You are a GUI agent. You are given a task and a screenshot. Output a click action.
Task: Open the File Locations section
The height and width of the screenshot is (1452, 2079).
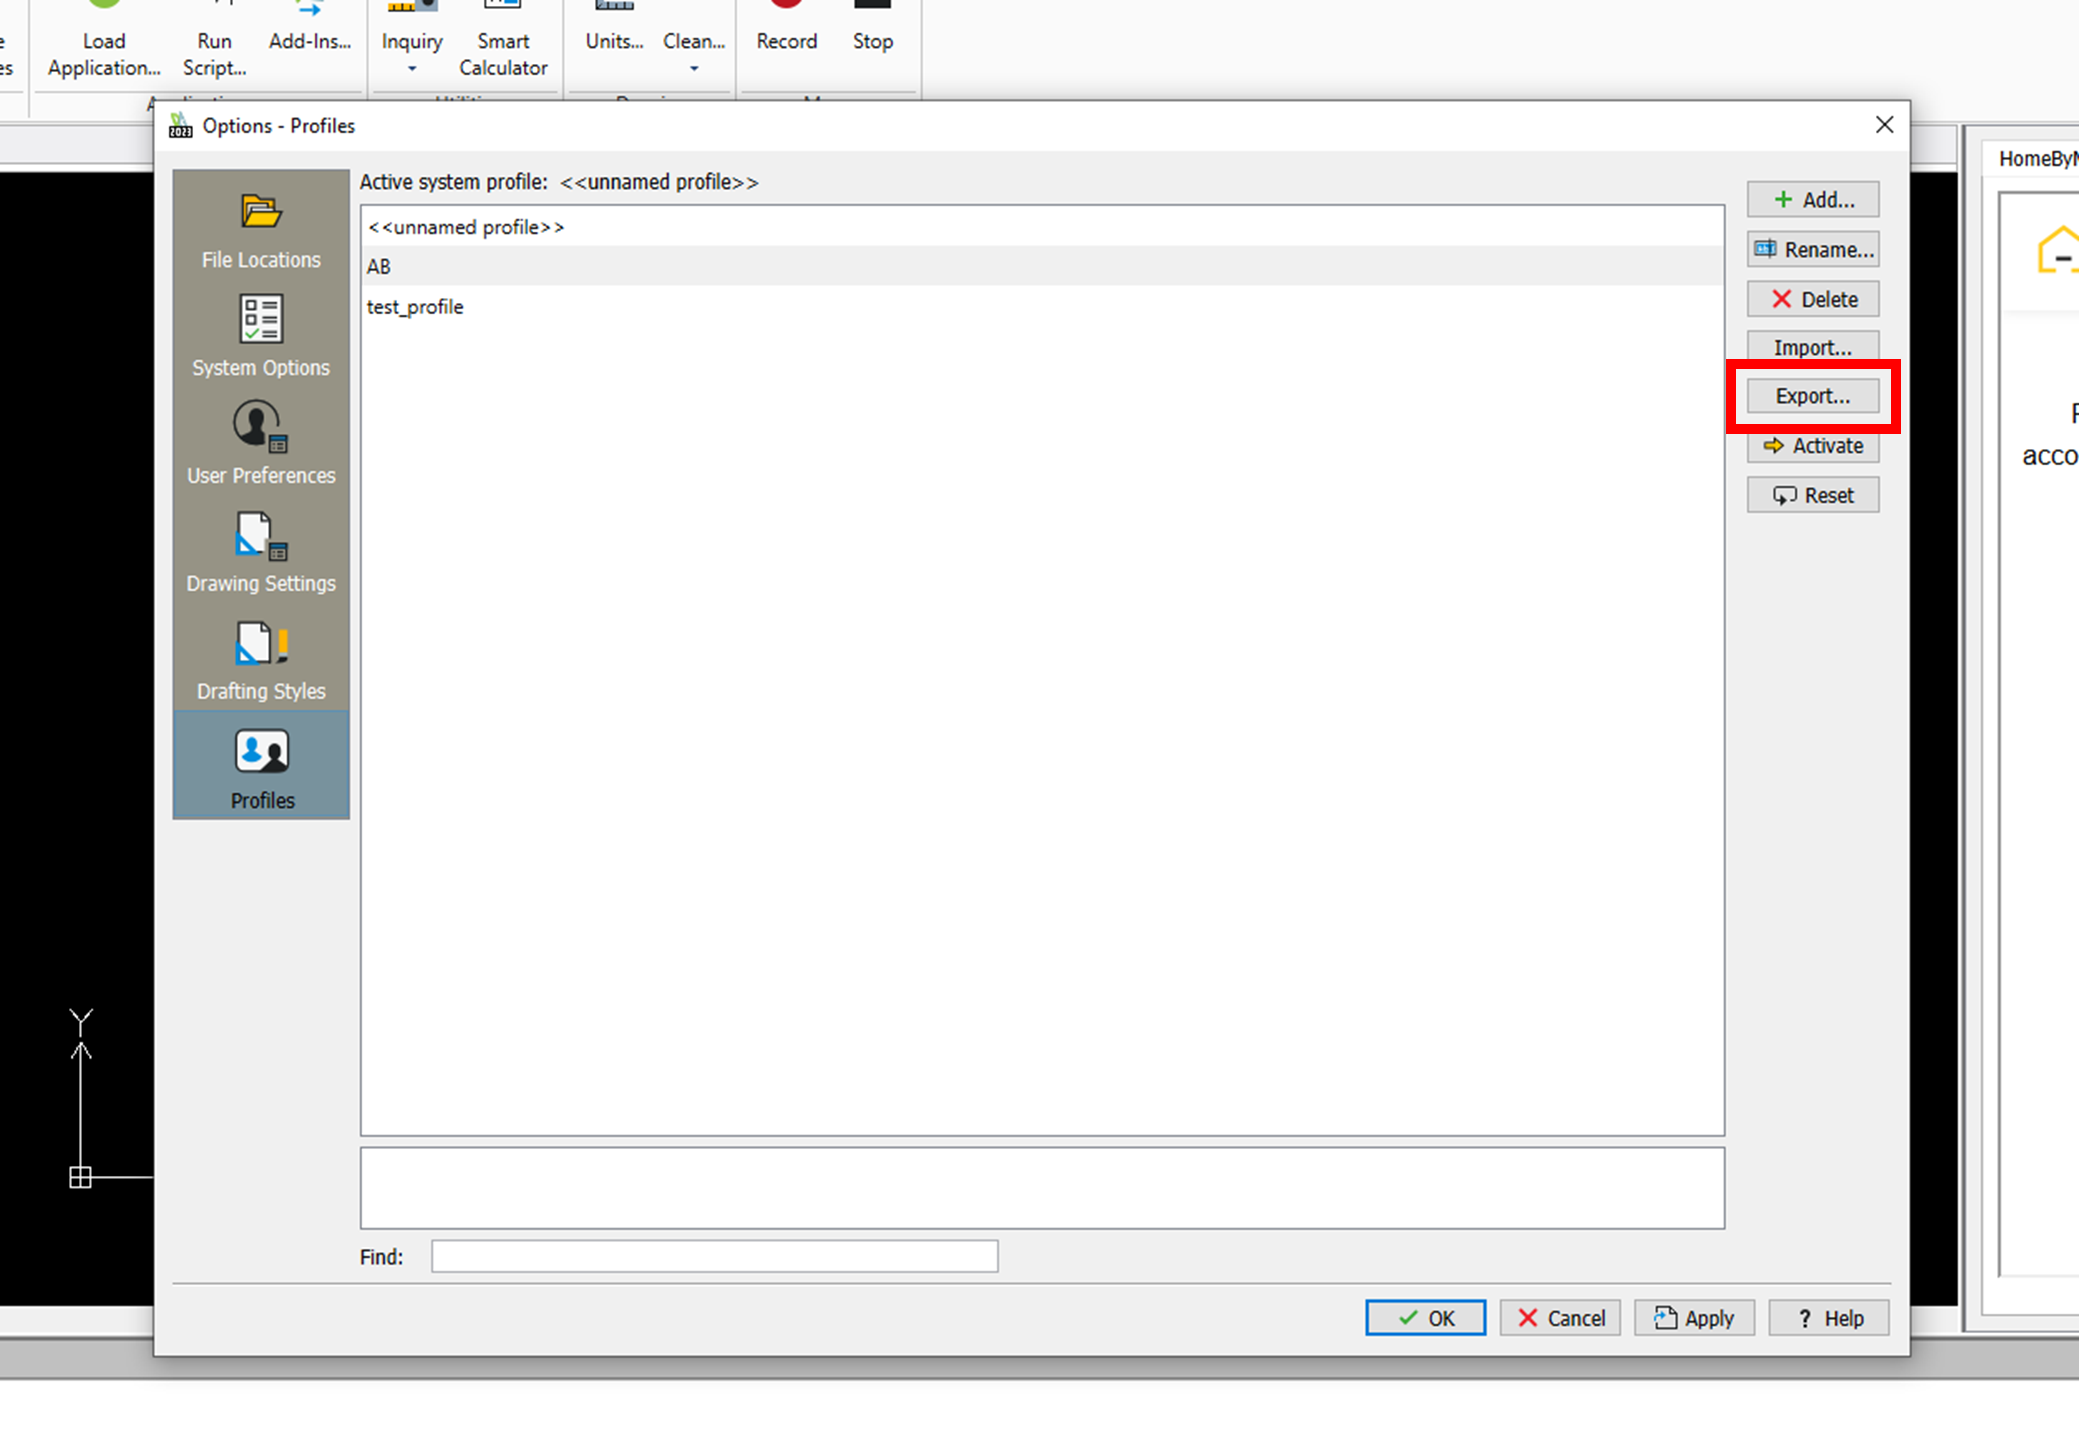pos(261,231)
